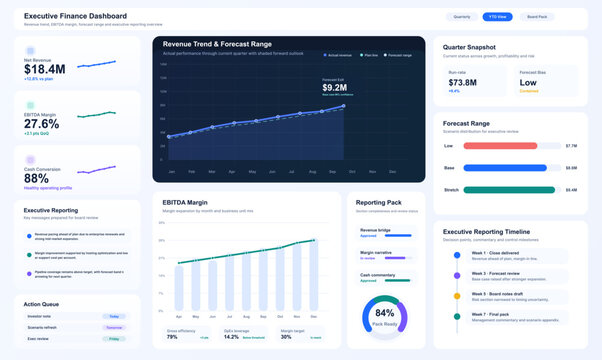Click the Revenue bridge progress bar
Image resolution: width=602 pixels, height=360 pixels.
pos(398,236)
